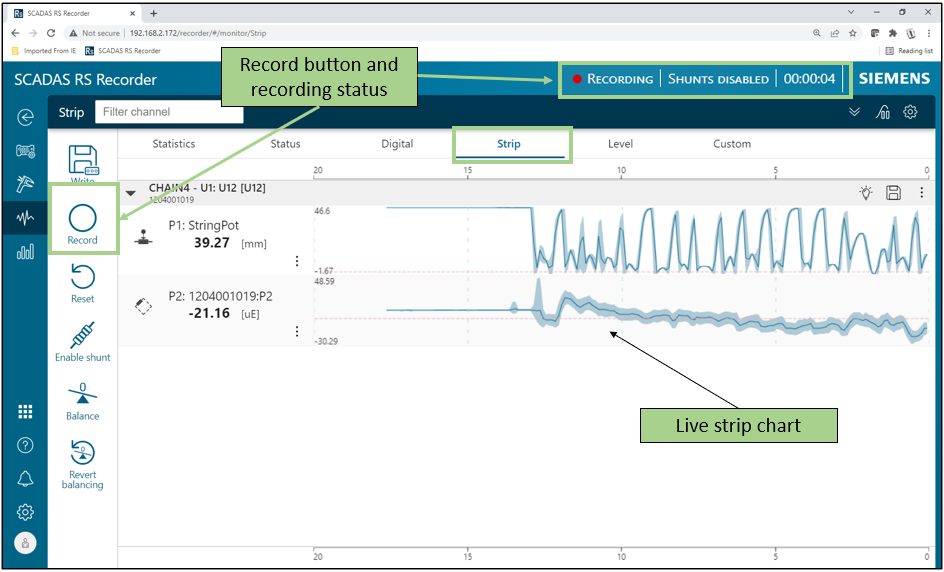This screenshot has height=572, width=944.
Task: Click Revert balancing icon
Action: (82, 453)
